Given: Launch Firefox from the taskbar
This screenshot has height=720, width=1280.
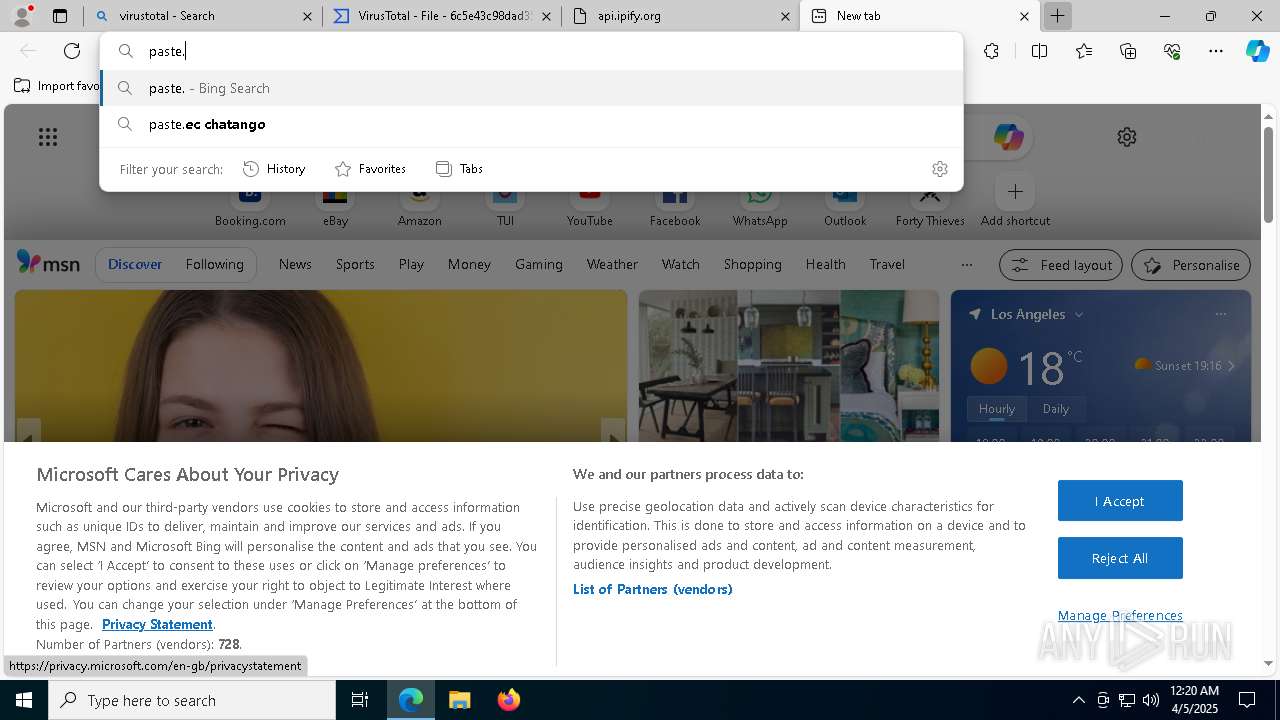Looking at the screenshot, I should (x=508, y=700).
